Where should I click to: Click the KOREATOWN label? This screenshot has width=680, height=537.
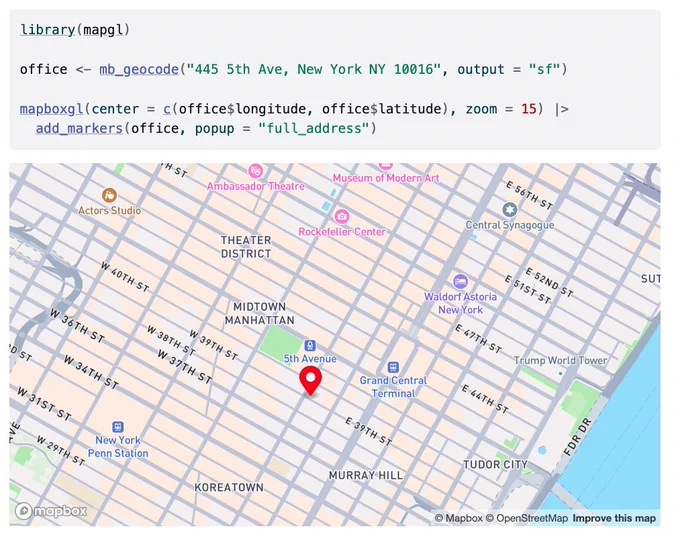tap(229, 488)
